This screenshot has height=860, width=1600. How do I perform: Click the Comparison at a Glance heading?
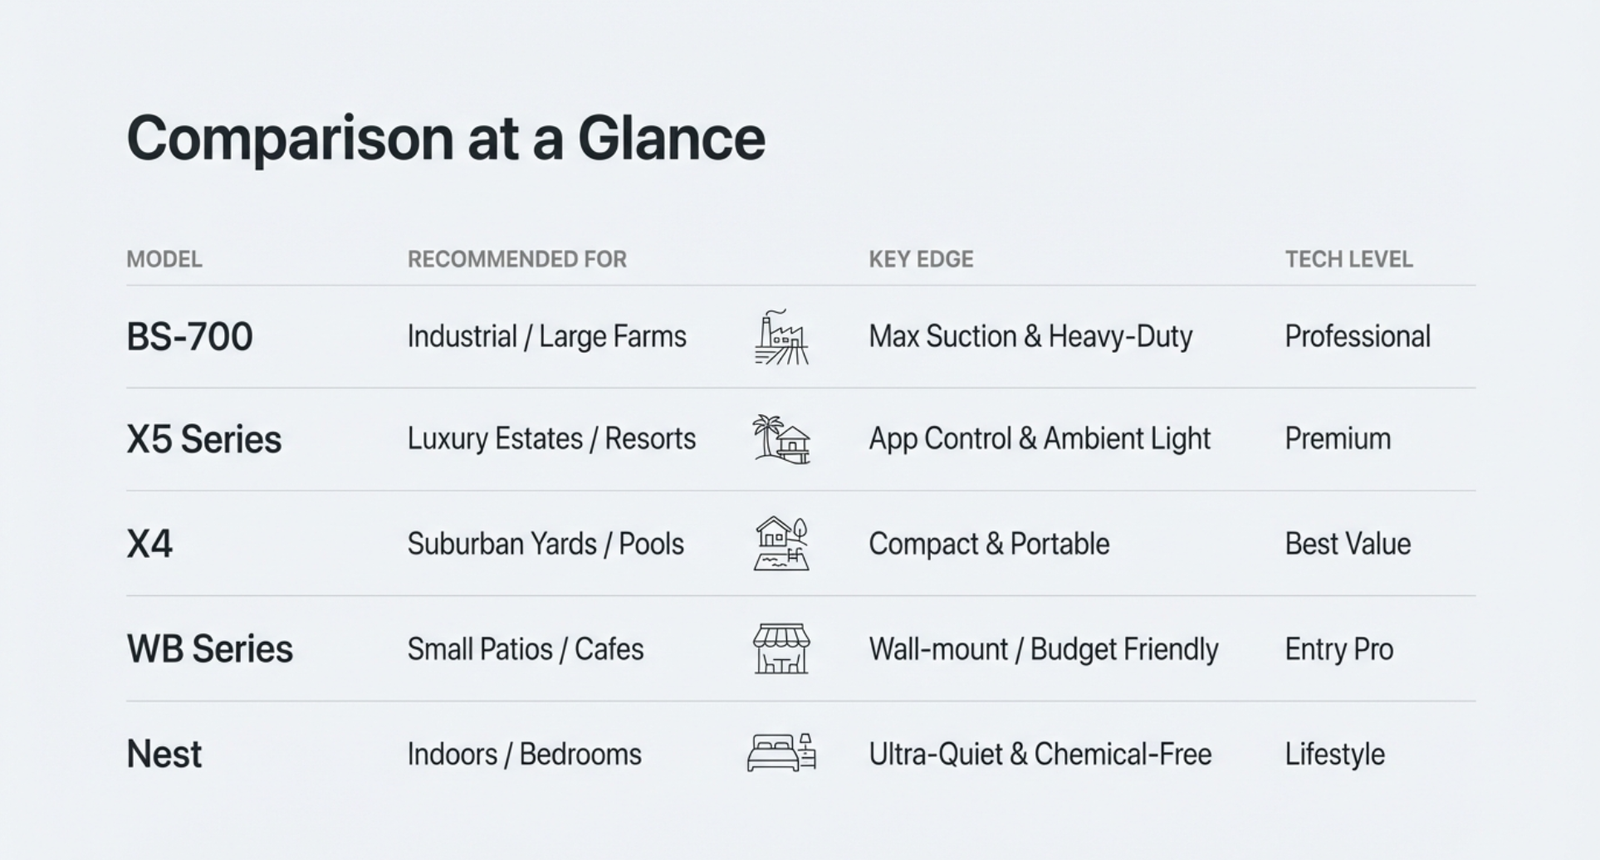tap(446, 138)
